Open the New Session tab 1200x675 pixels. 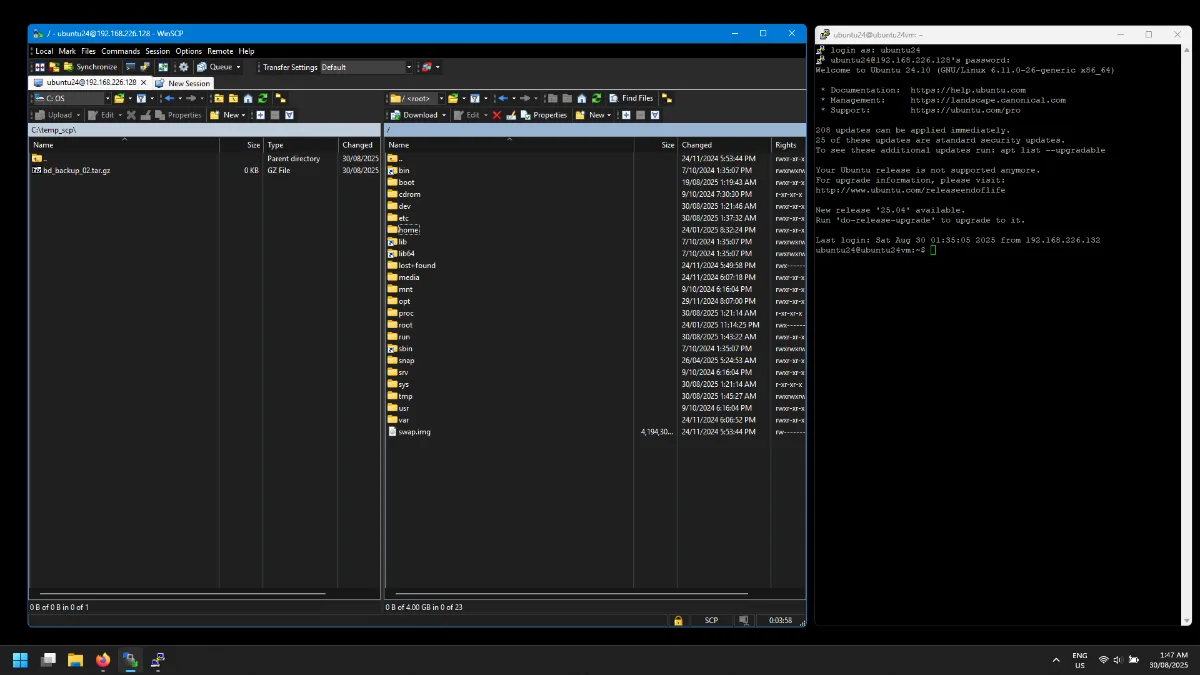point(182,83)
